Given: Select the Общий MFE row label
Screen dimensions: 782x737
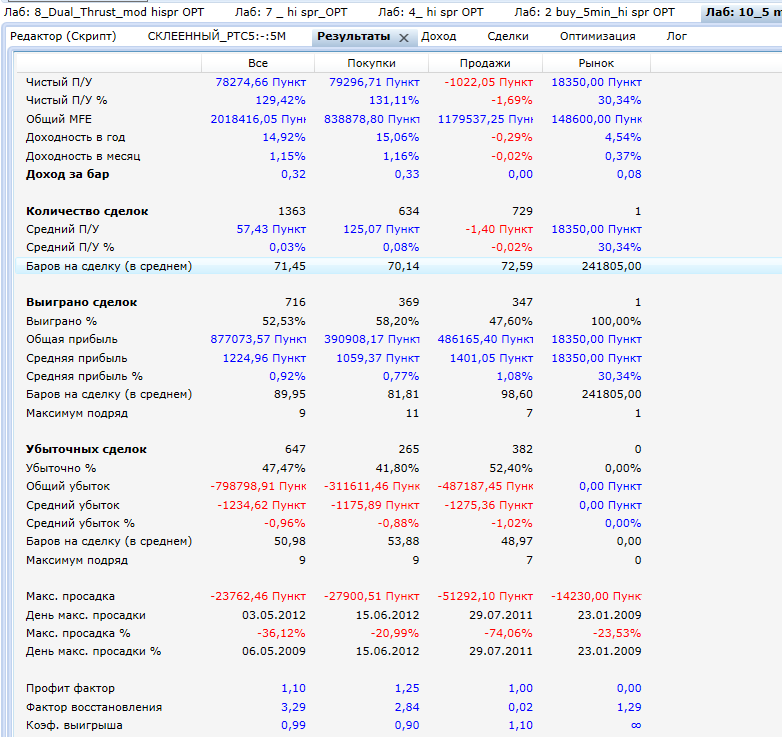Looking at the screenshot, I should (59, 119).
